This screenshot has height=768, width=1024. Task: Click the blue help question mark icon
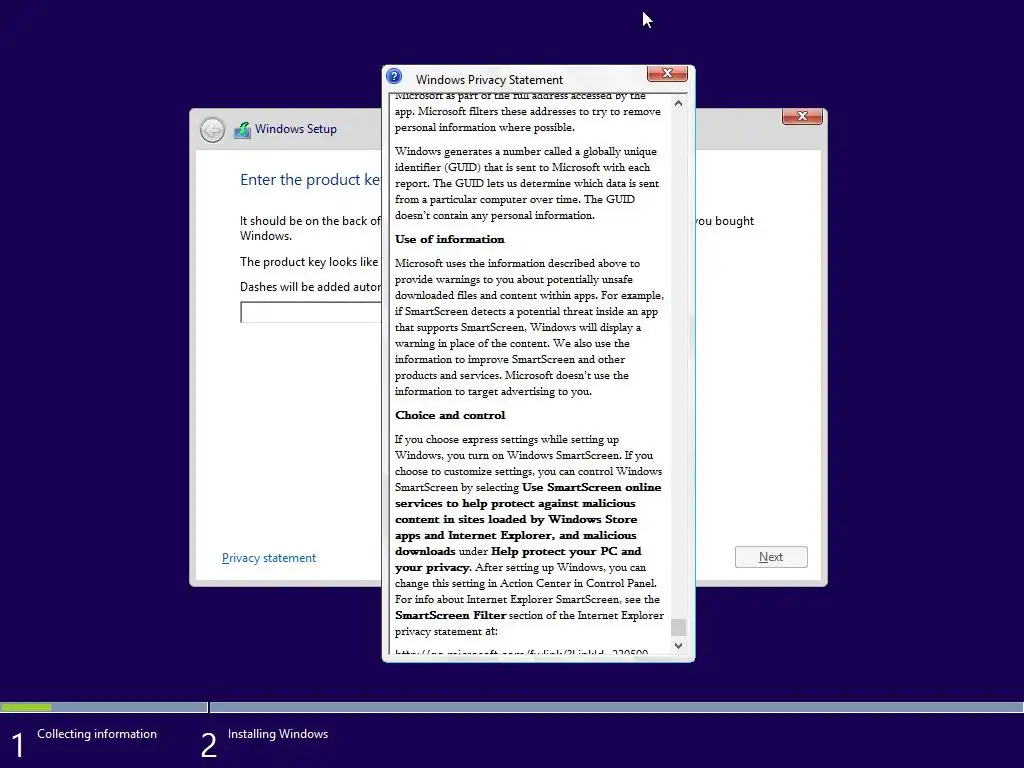tap(394, 76)
